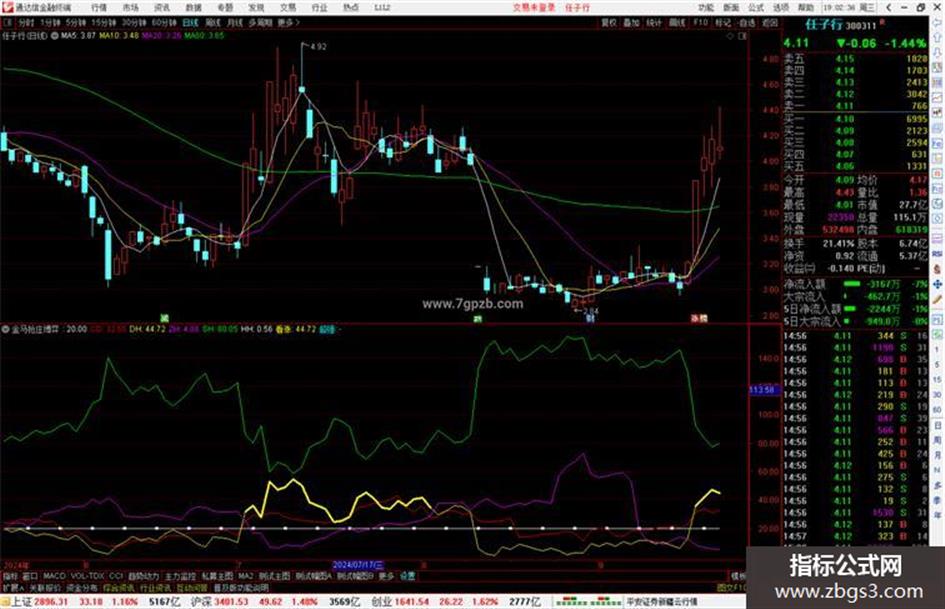Click the 创业 index in the status bar

(381, 601)
